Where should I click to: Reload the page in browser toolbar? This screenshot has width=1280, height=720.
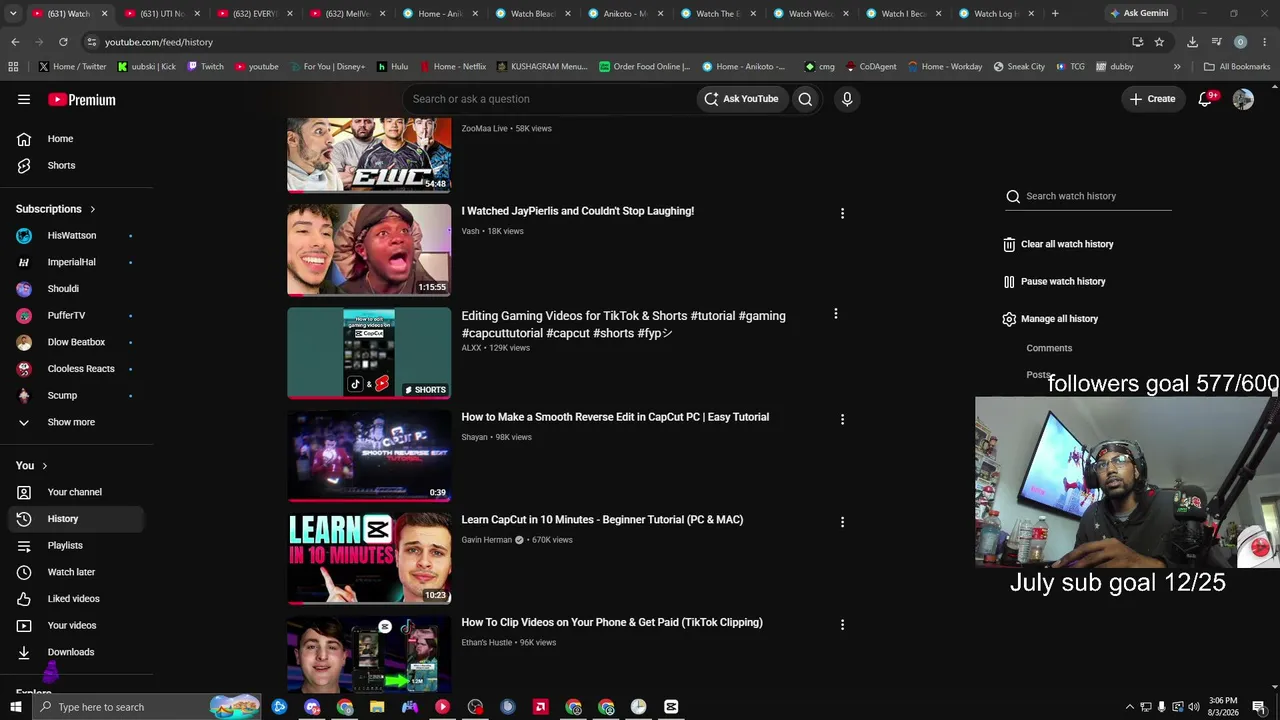(x=63, y=42)
